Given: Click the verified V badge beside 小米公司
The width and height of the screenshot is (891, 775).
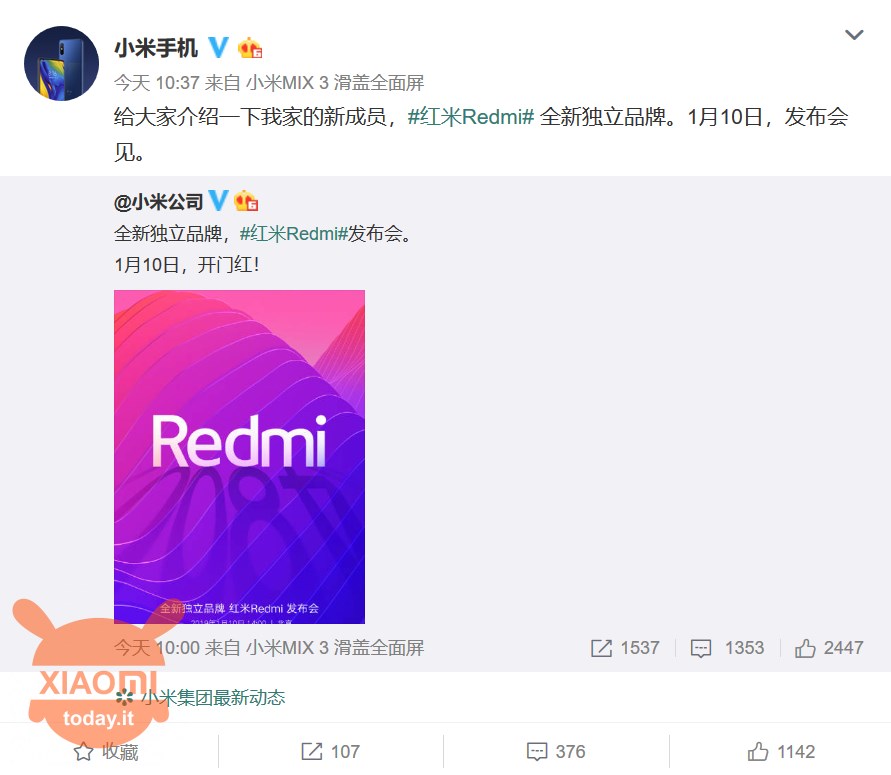Looking at the screenshot, I should click(218, 201).
